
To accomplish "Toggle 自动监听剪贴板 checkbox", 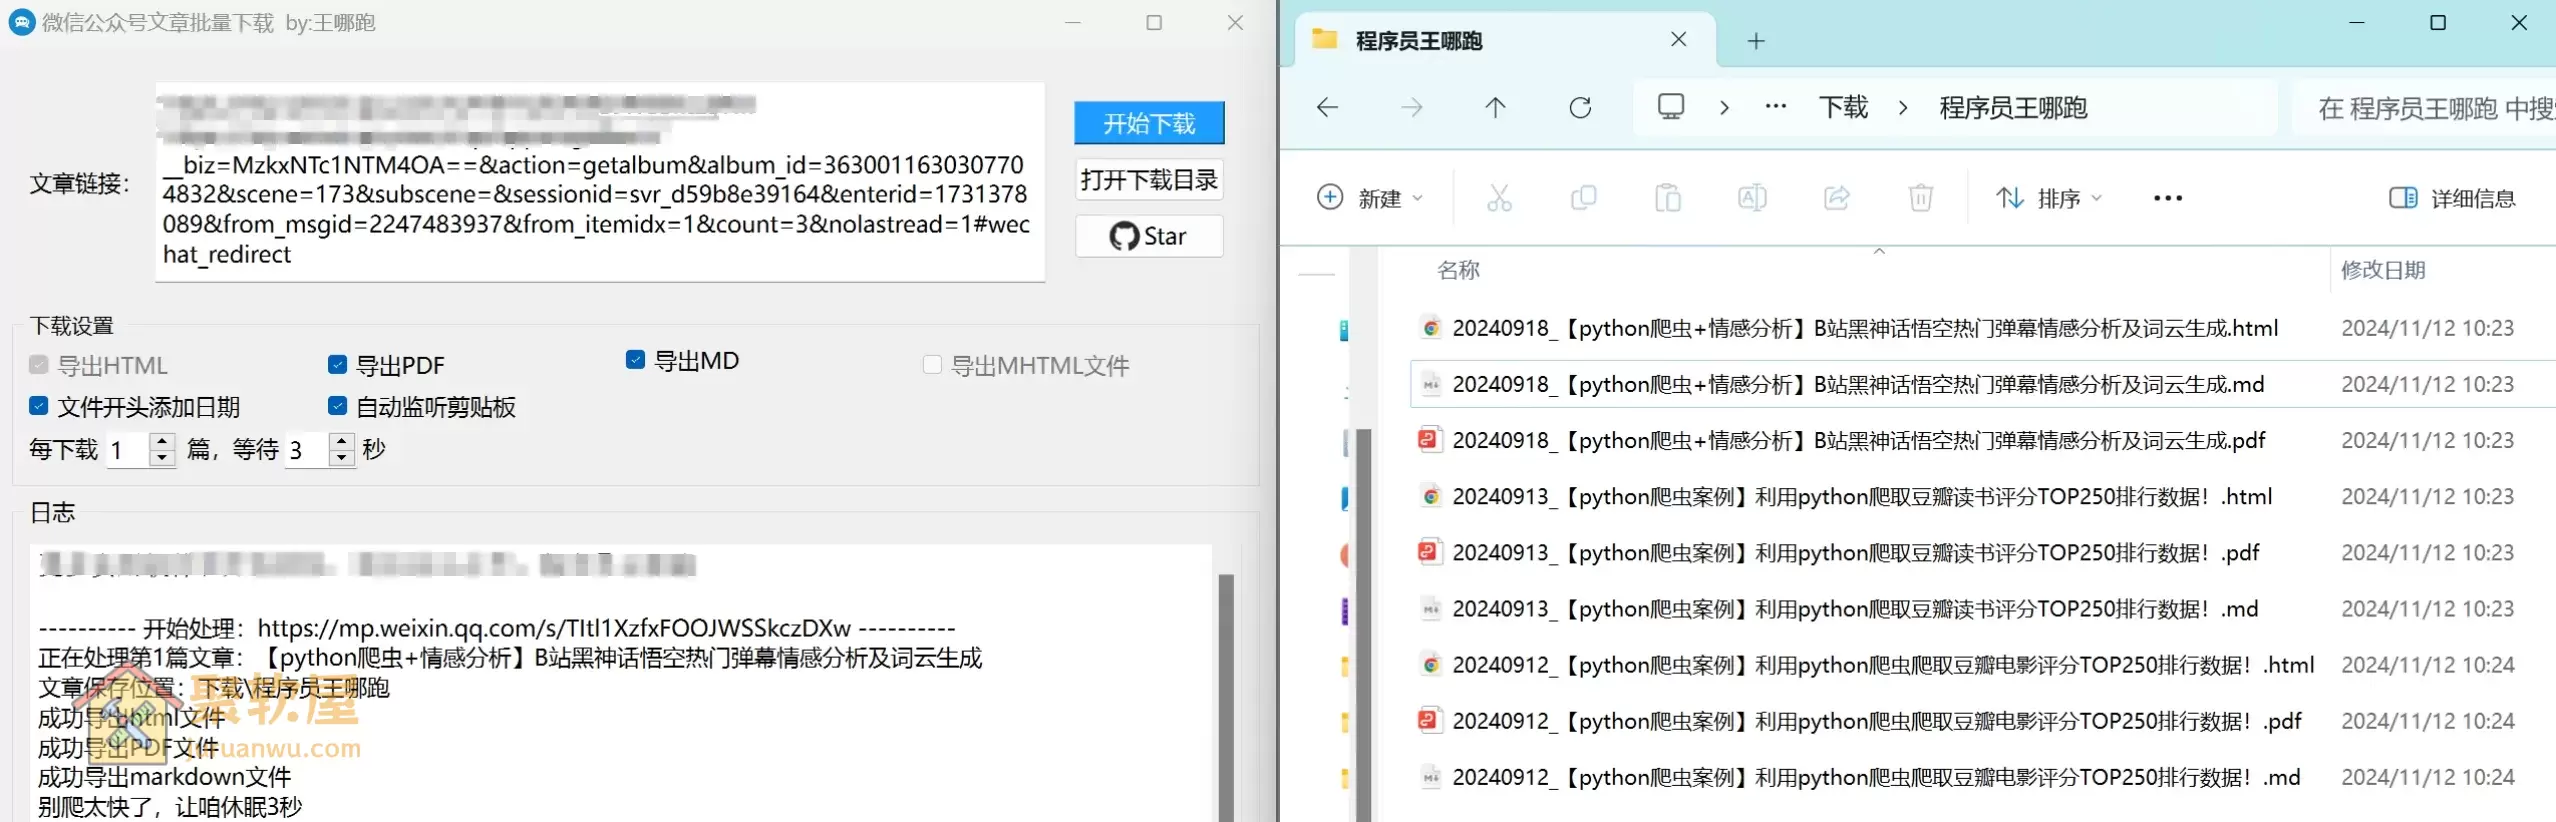I will tap(337, 406).
